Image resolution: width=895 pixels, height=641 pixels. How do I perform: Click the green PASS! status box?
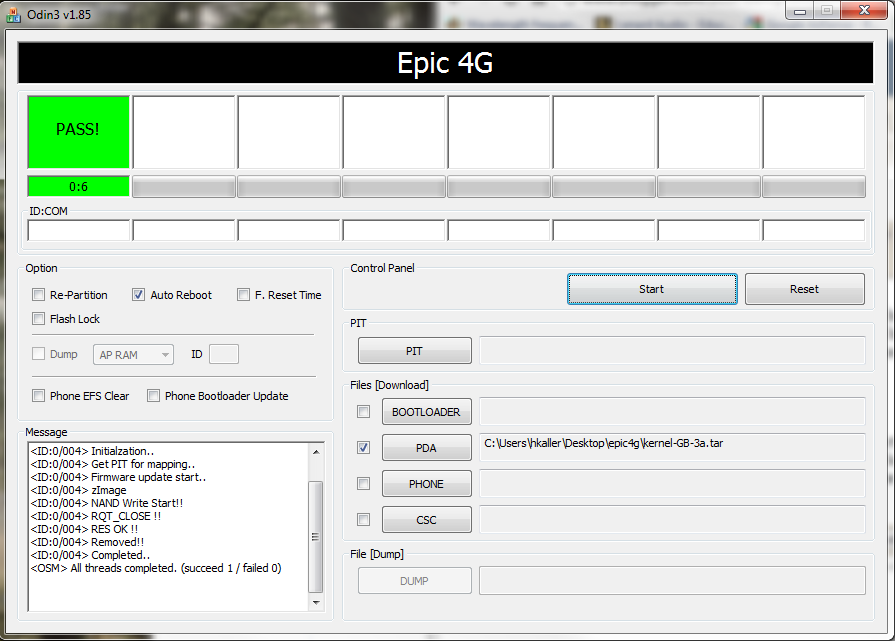[x=79, y=132]
